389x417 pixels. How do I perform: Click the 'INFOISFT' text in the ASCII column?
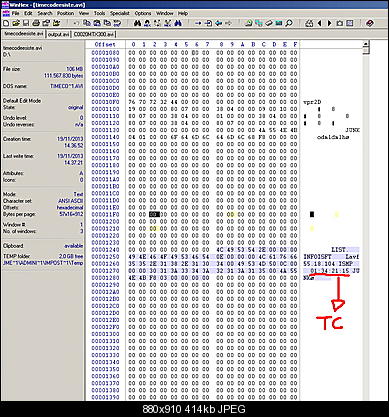317,257
